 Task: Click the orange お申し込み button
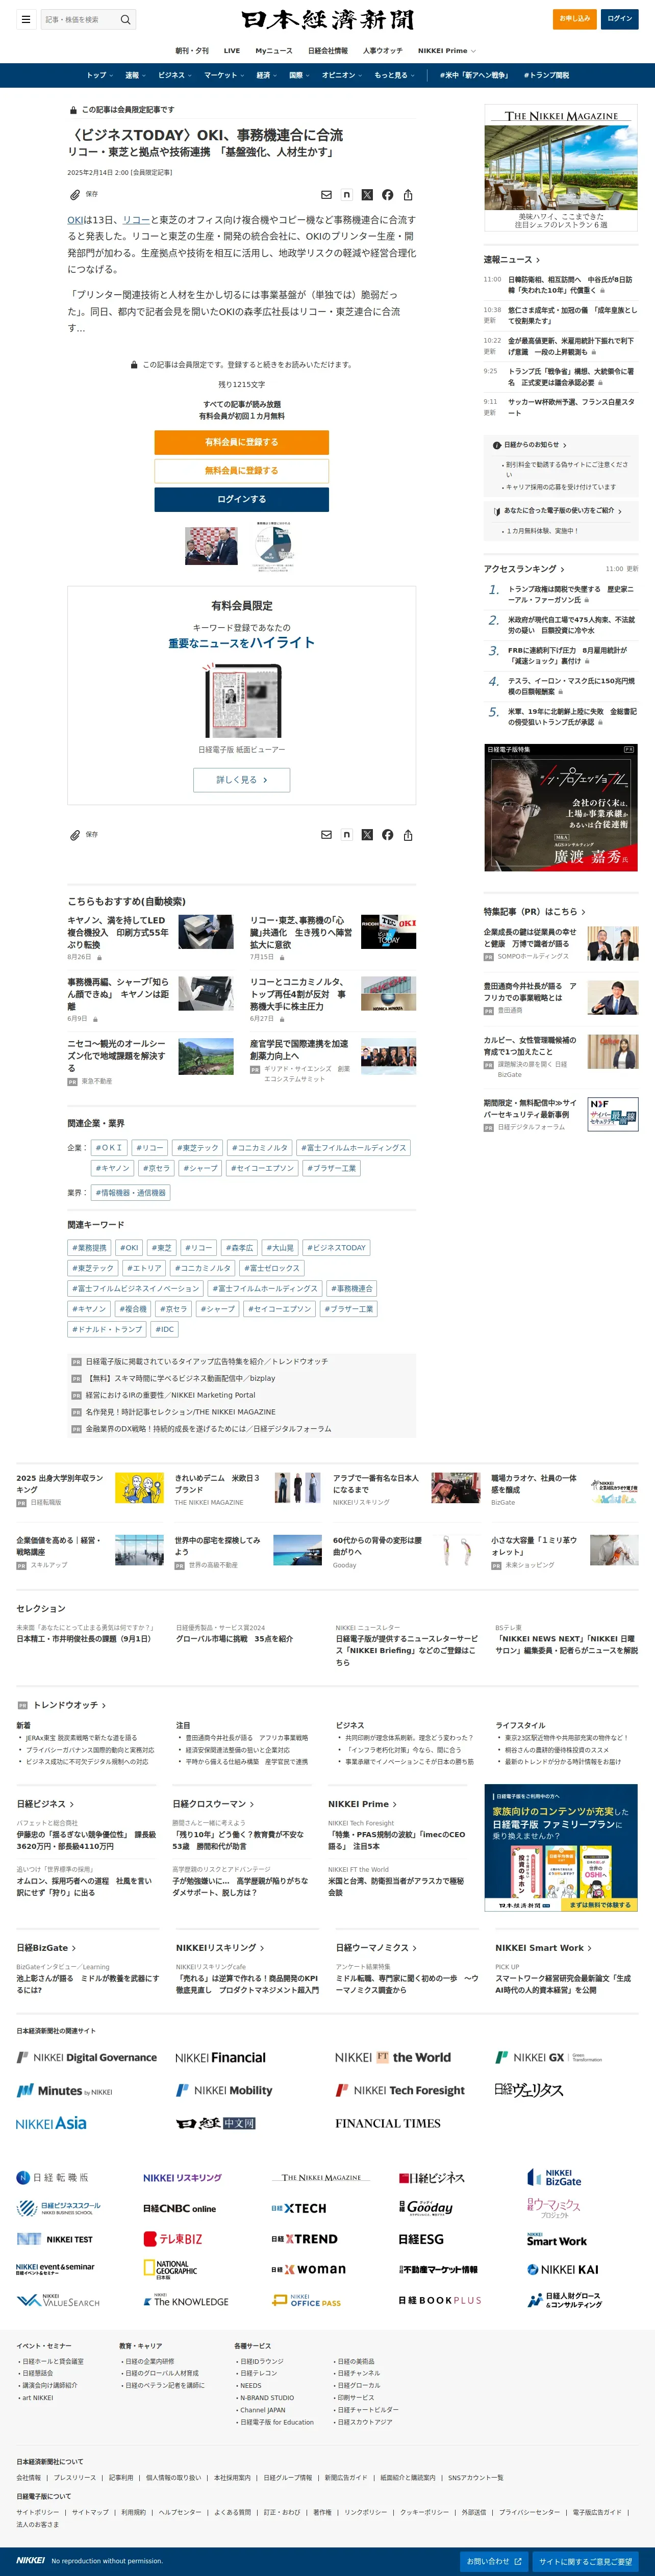coord(574,19)
